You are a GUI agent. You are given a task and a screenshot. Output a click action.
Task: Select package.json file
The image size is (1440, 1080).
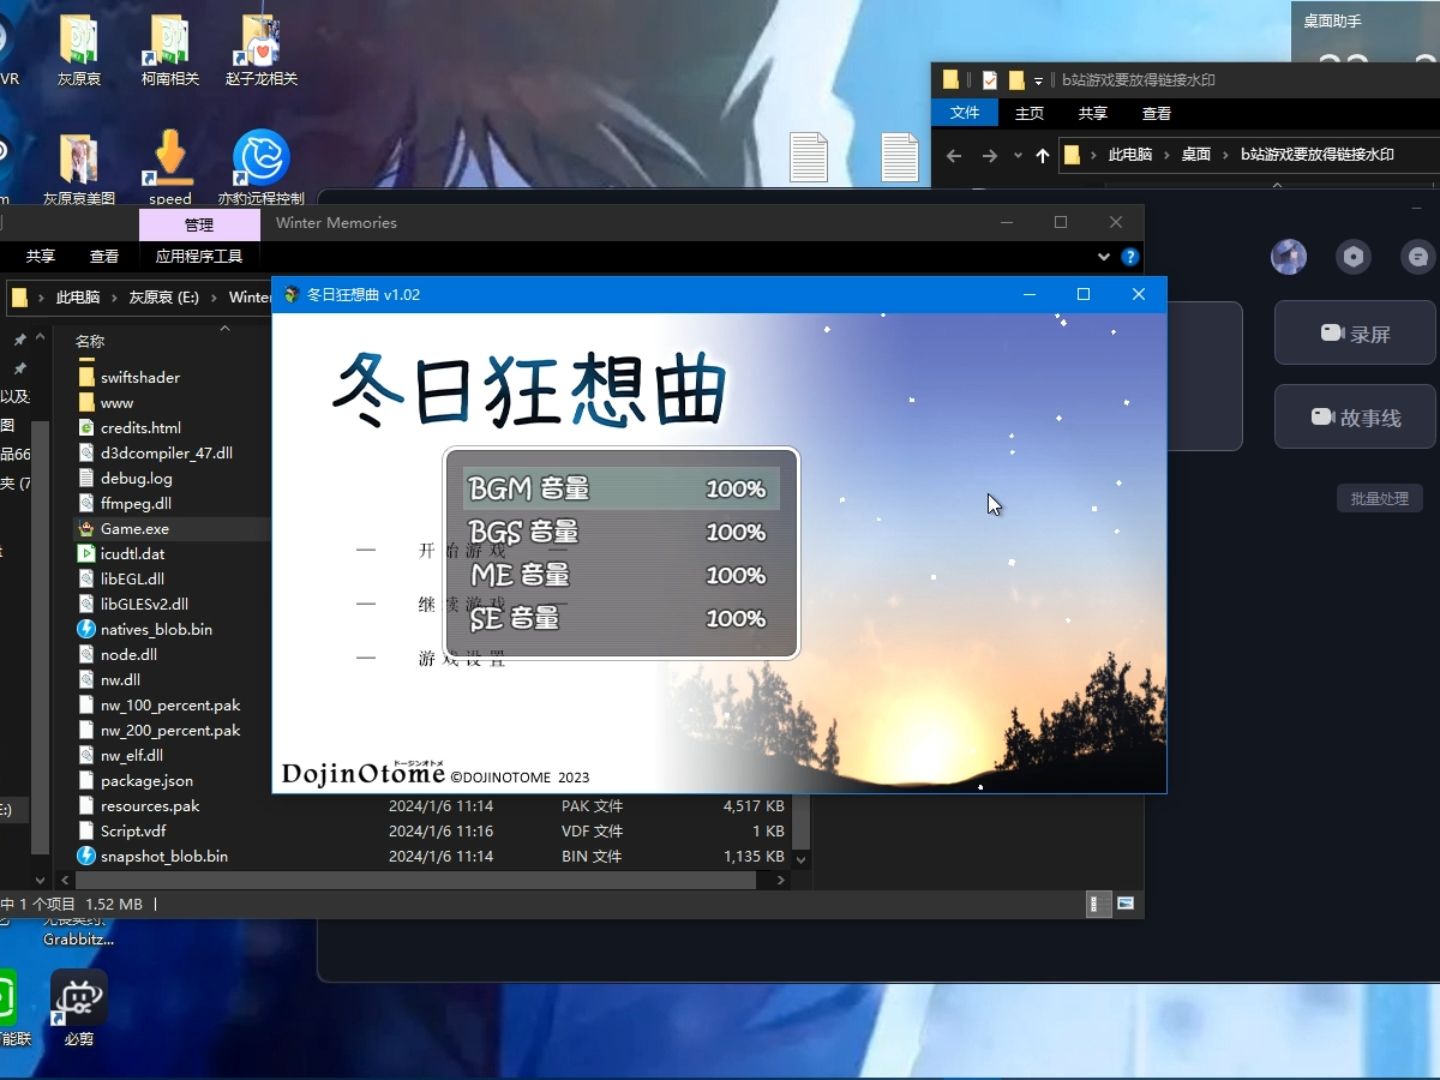[x=146, y=780]
